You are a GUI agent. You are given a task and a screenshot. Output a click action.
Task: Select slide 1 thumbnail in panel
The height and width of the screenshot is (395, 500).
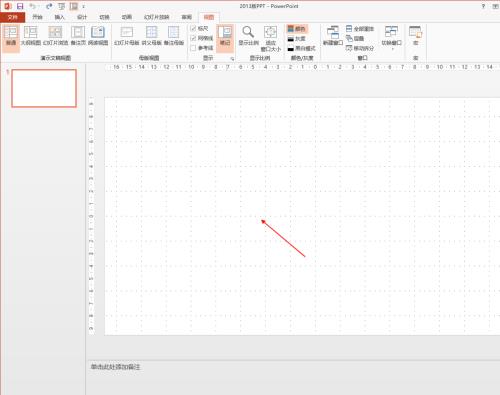click(x=44, y=88)
